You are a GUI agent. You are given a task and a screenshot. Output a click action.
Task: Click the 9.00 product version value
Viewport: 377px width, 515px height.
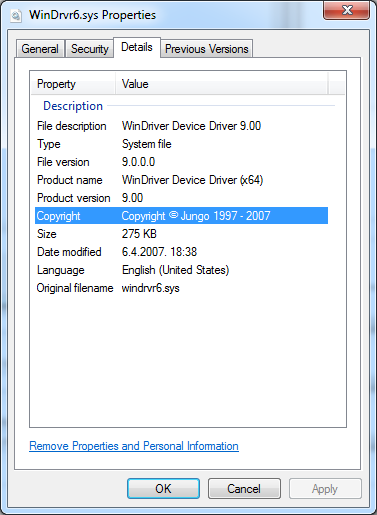pos(132,198)
